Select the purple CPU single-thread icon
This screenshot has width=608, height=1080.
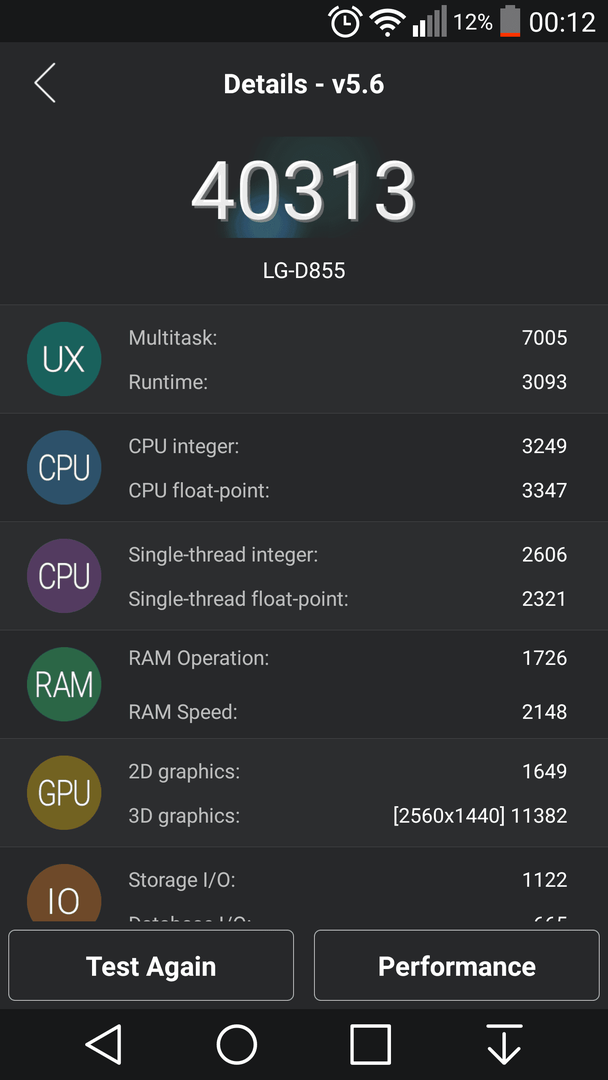coord(64,576)
